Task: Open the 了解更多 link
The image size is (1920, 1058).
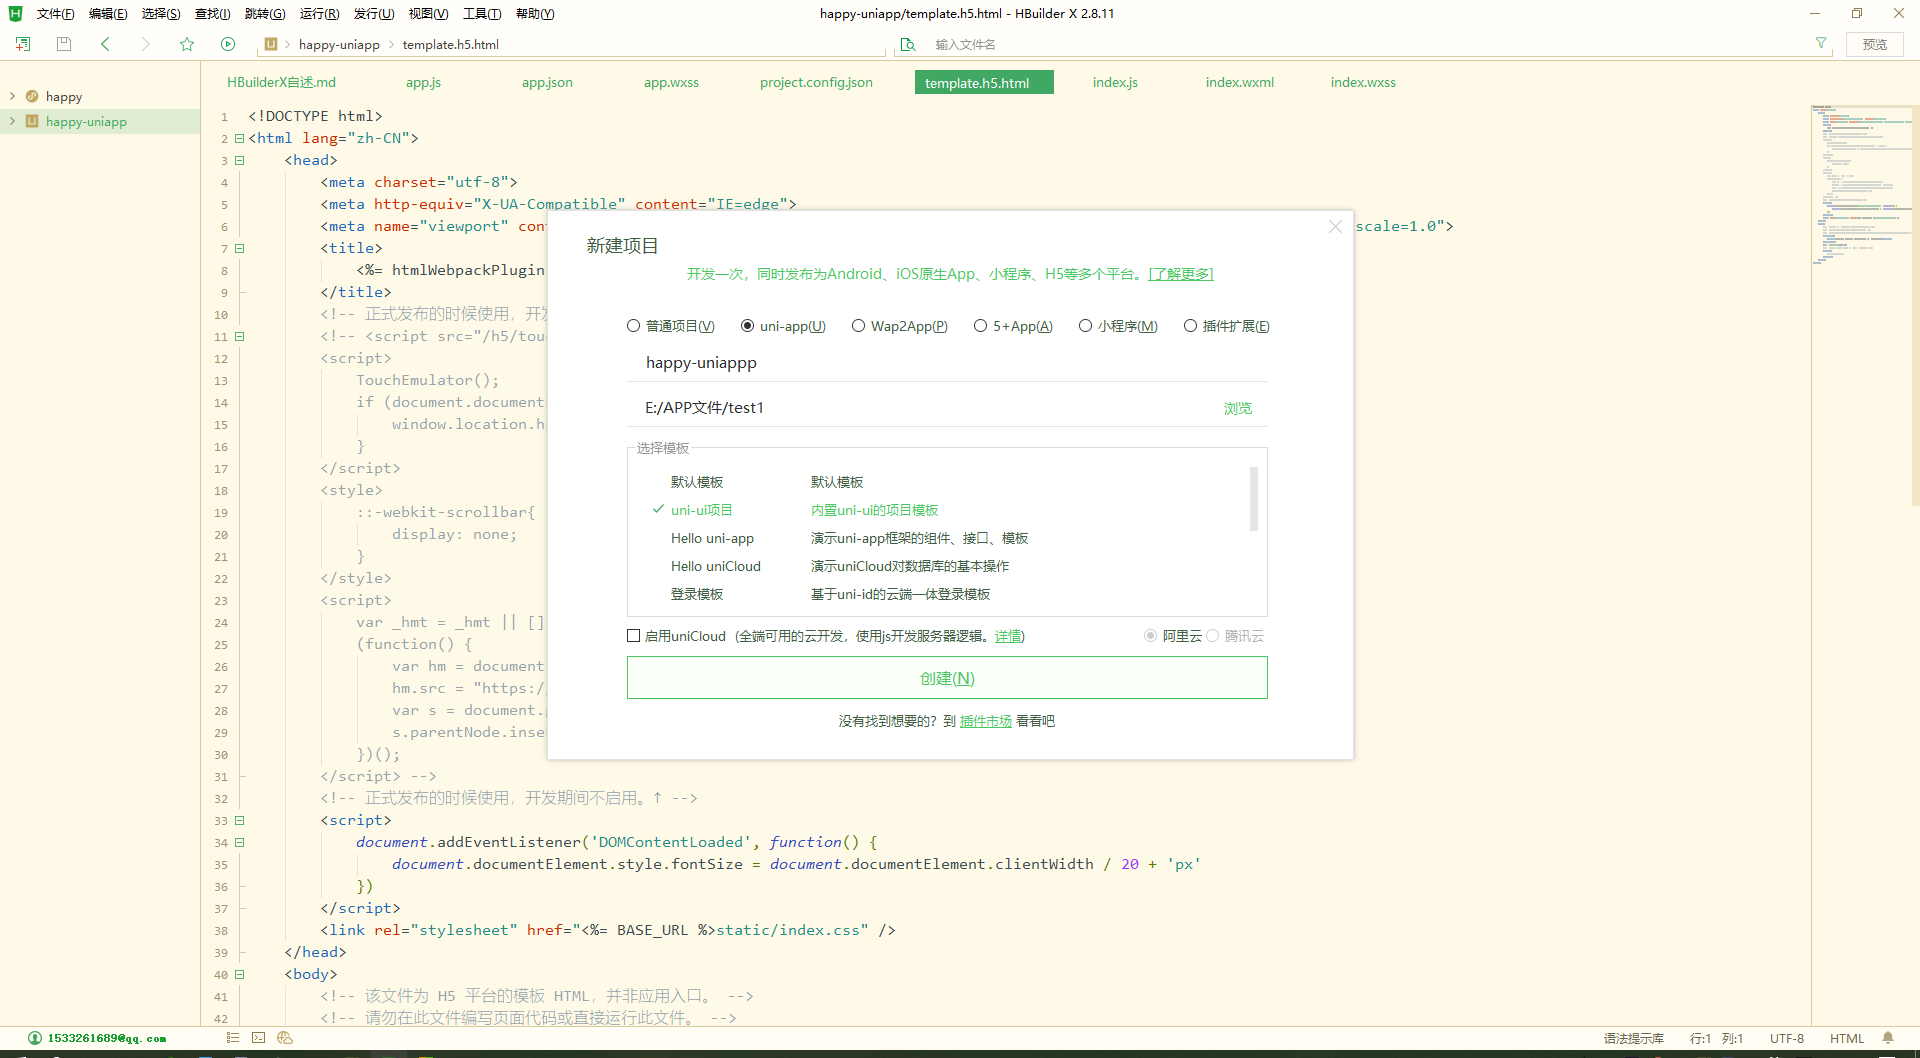Action: pyautogui.click(x=1181, y=274)
